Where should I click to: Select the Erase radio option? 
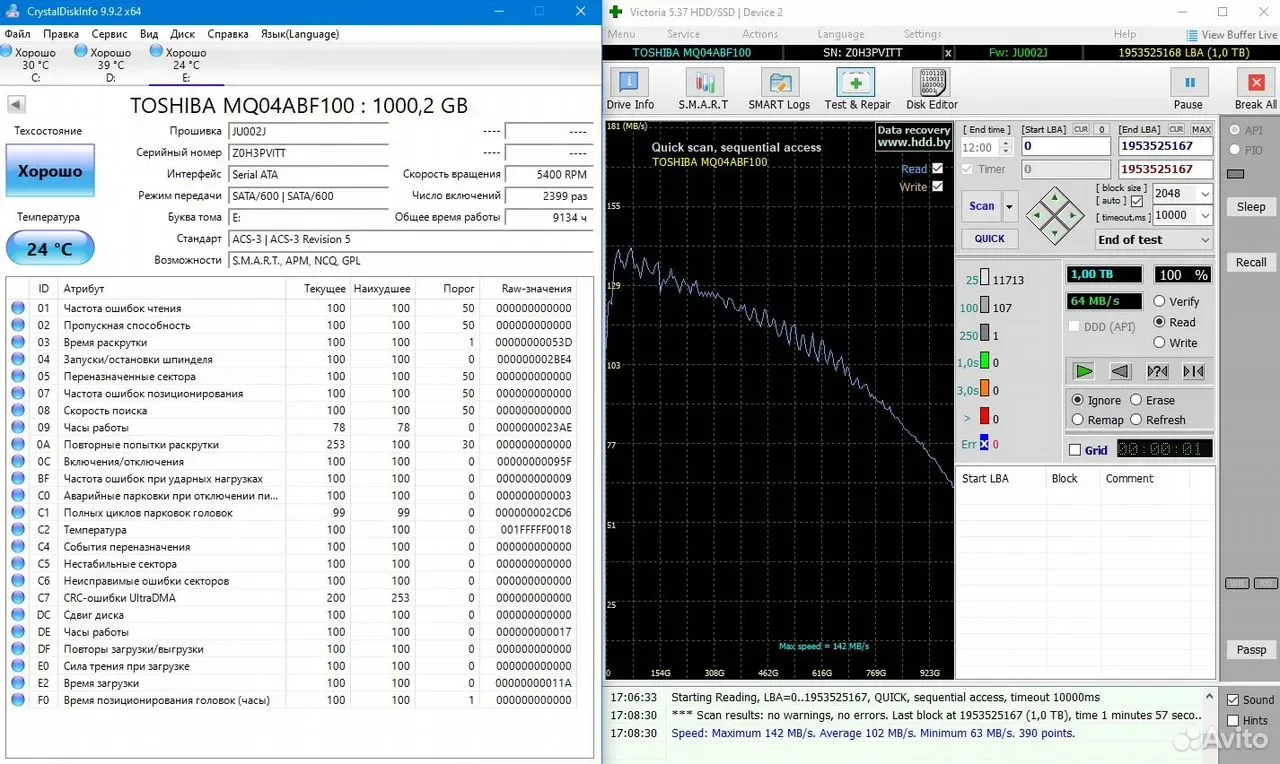coord(1136,400)
